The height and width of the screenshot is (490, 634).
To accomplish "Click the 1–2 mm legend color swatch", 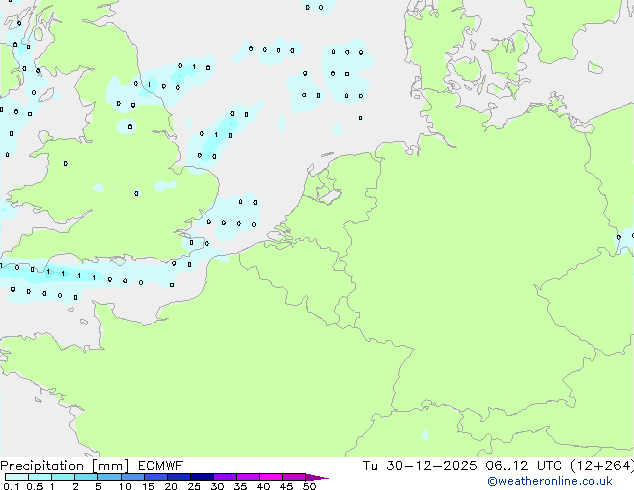I will (63, 477).
